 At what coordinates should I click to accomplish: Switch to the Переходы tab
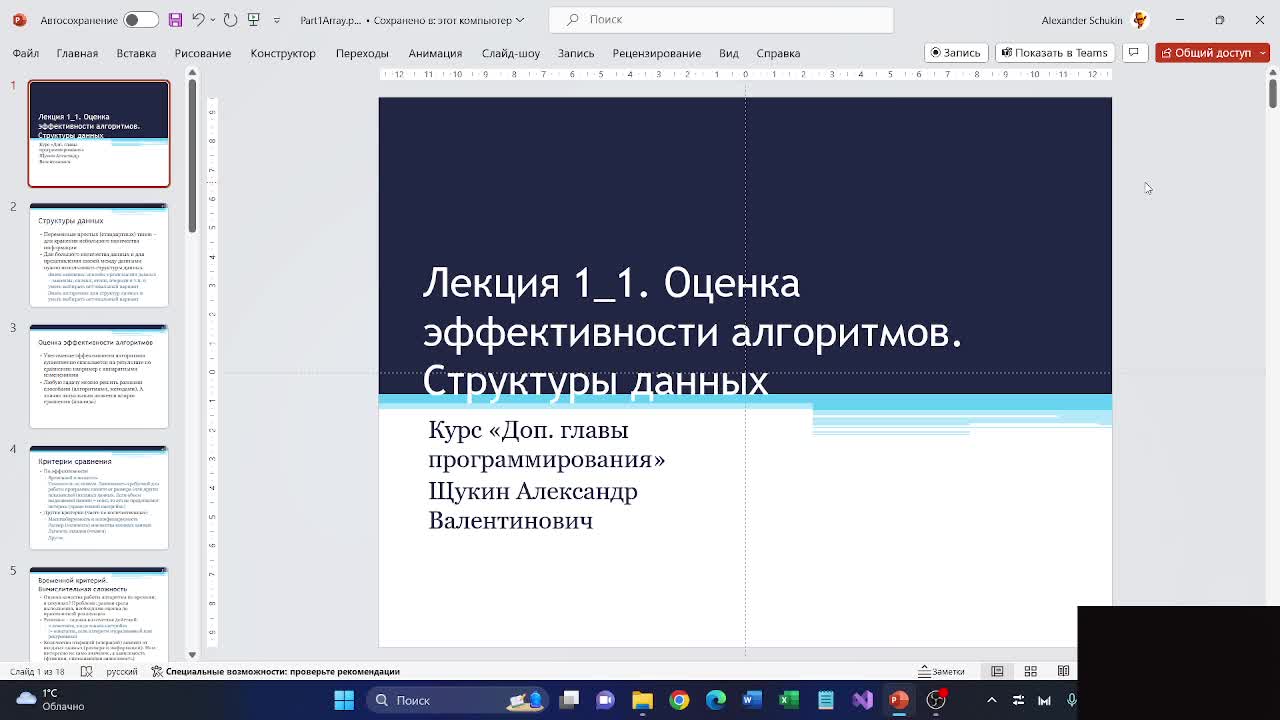pyautogui.click(x=362, y=53)
